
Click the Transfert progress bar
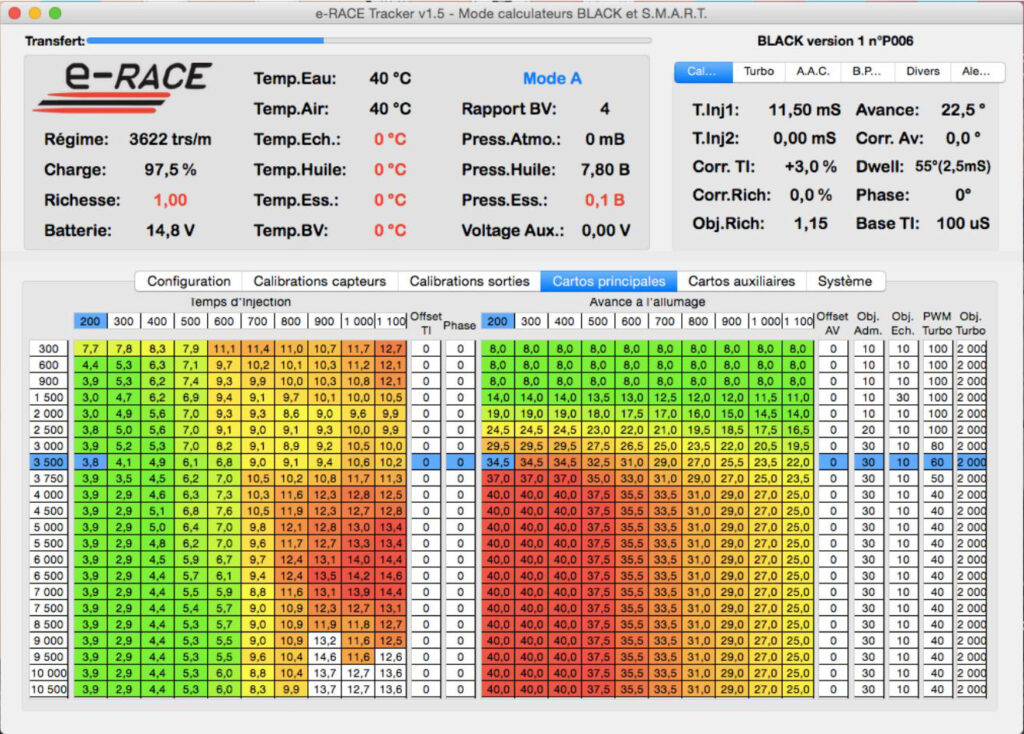(x=368, y=41)
